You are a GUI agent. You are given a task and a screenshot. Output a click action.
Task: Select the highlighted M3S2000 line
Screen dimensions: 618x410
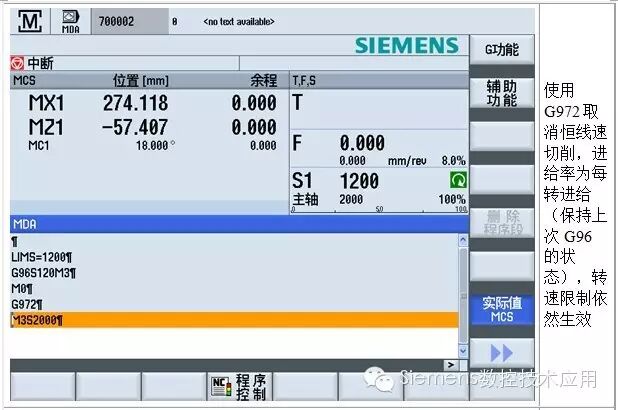[235, 320]
